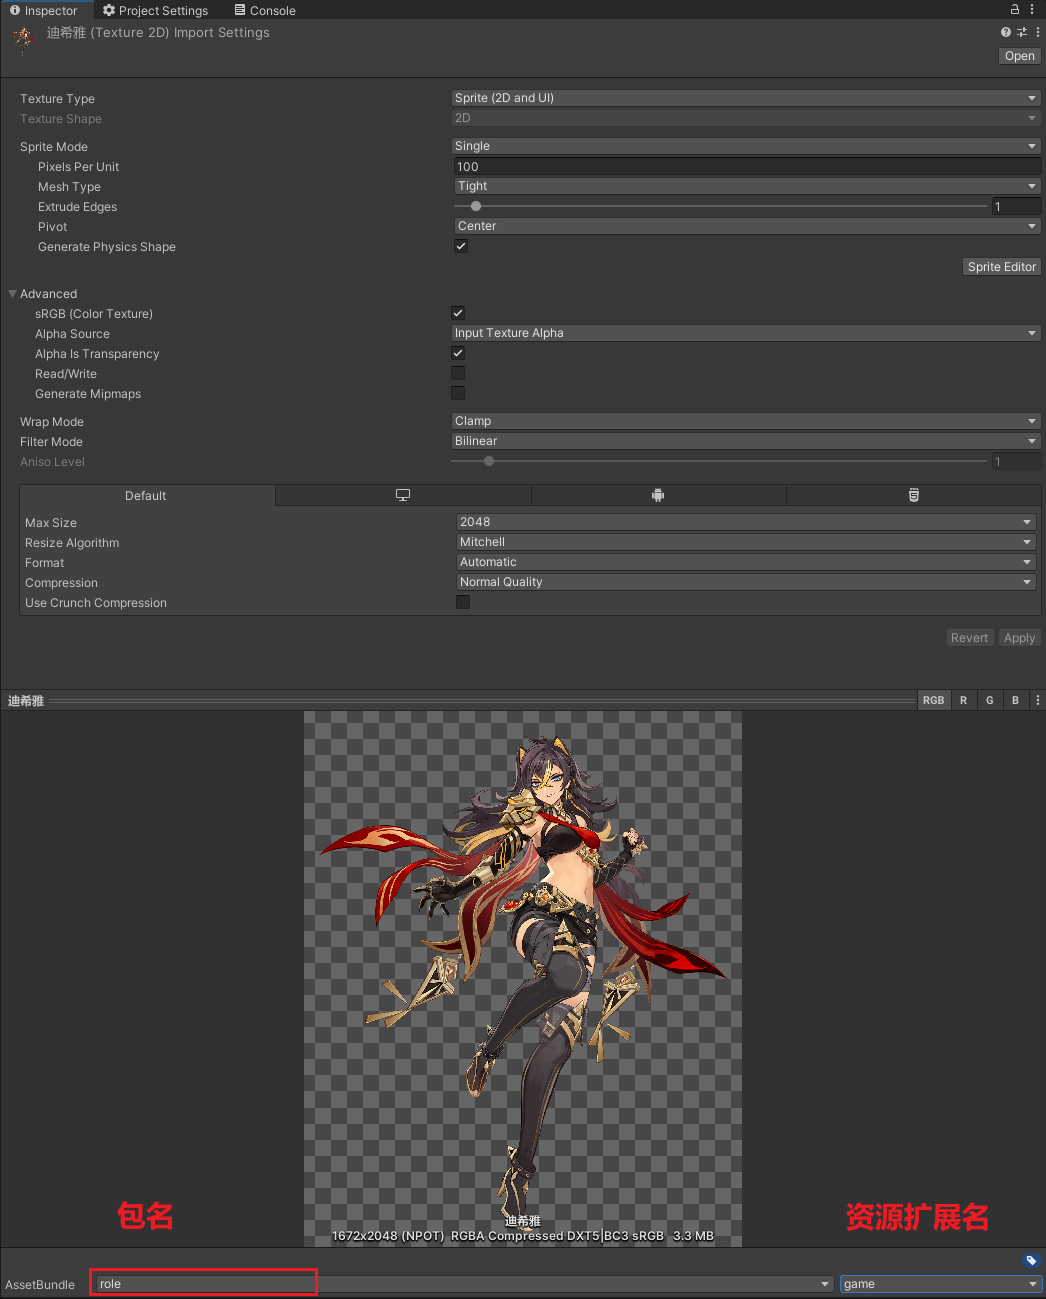Click the Extrude Edges value field
The width and height of the screenshot is (1046, 1299).
pos(1016,206)
